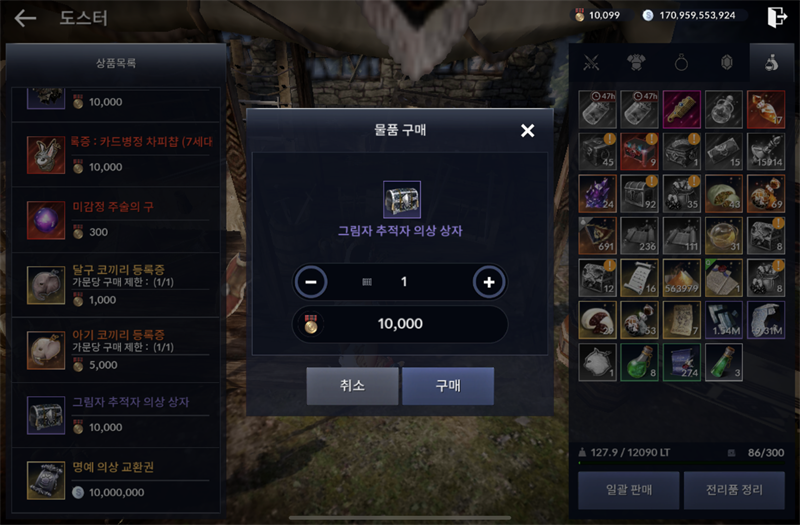This screenshot has height=525, width=800.
Task: Click the 취소 cancel button
Action: pos(353,386)
